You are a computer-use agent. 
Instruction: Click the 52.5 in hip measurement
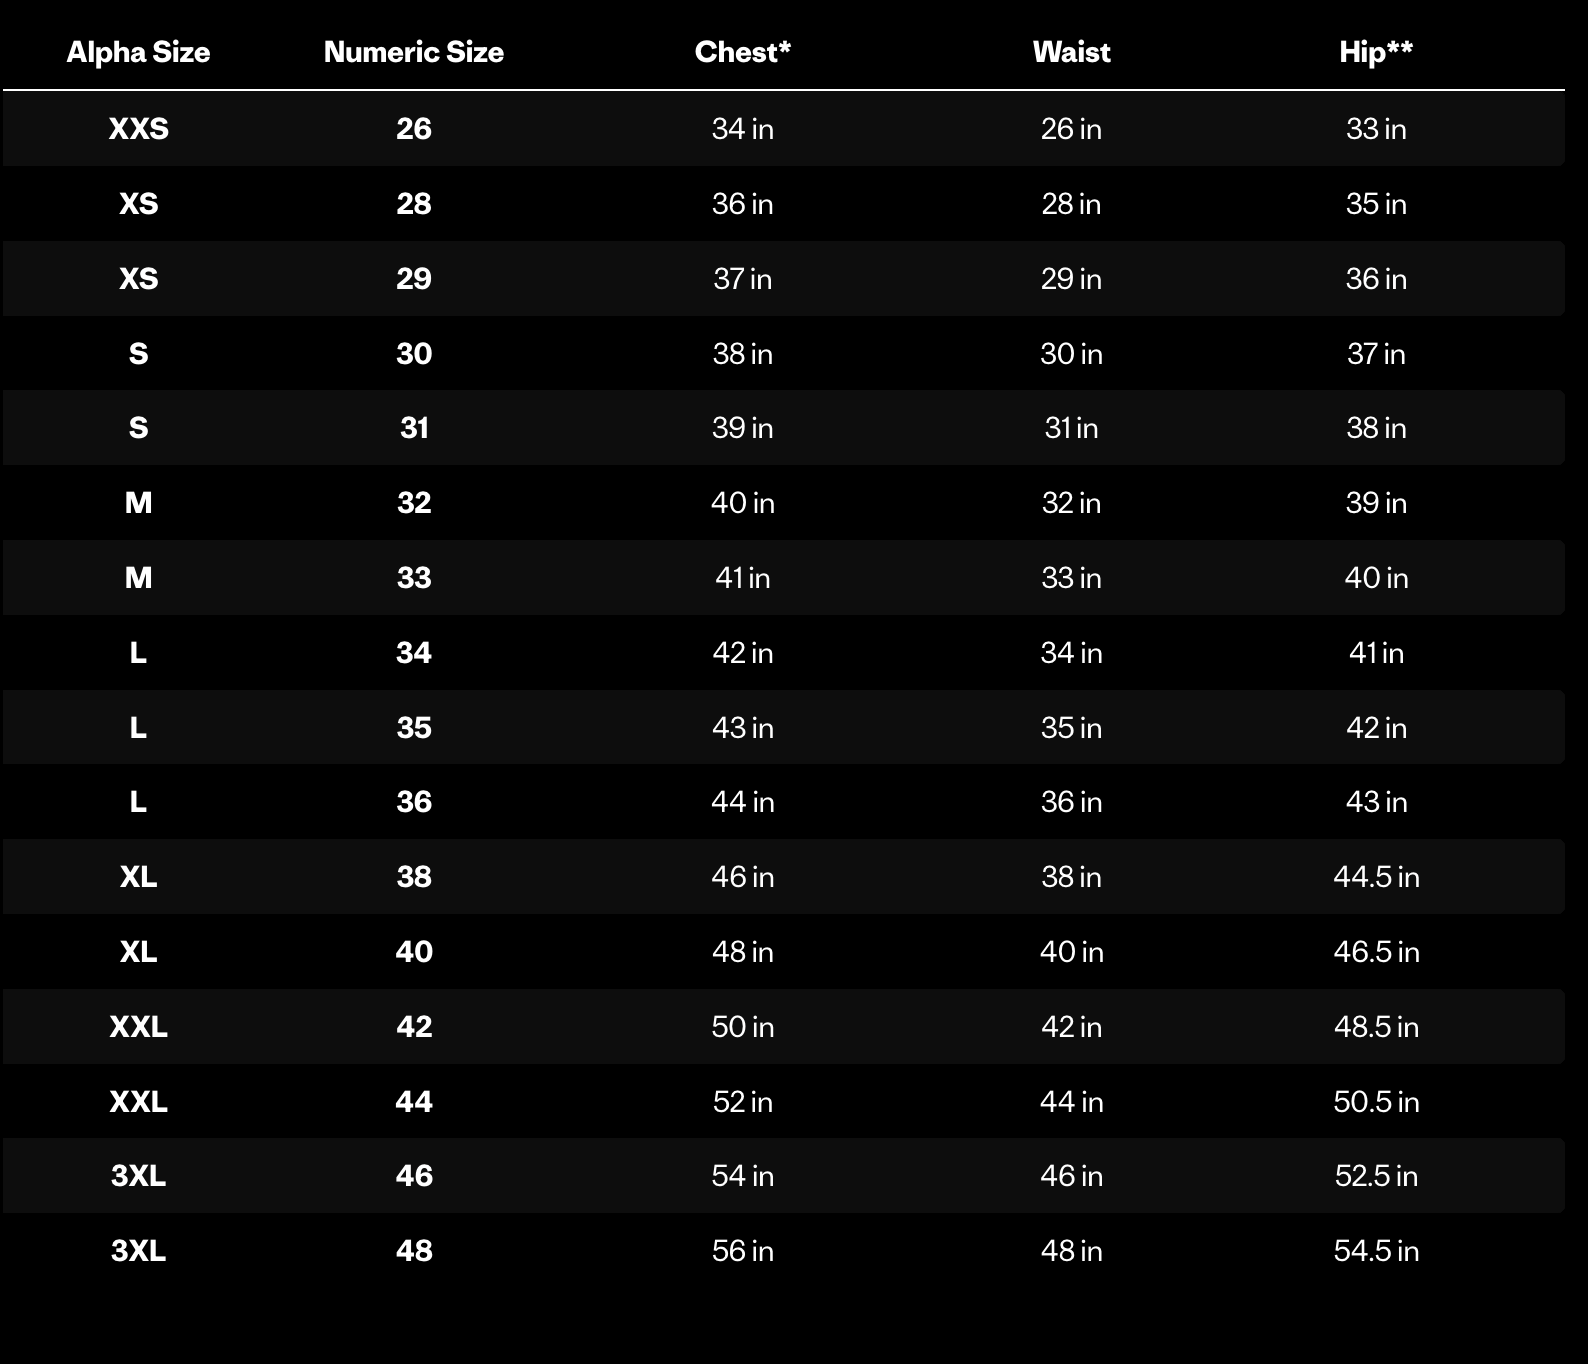(1376, 1176)
